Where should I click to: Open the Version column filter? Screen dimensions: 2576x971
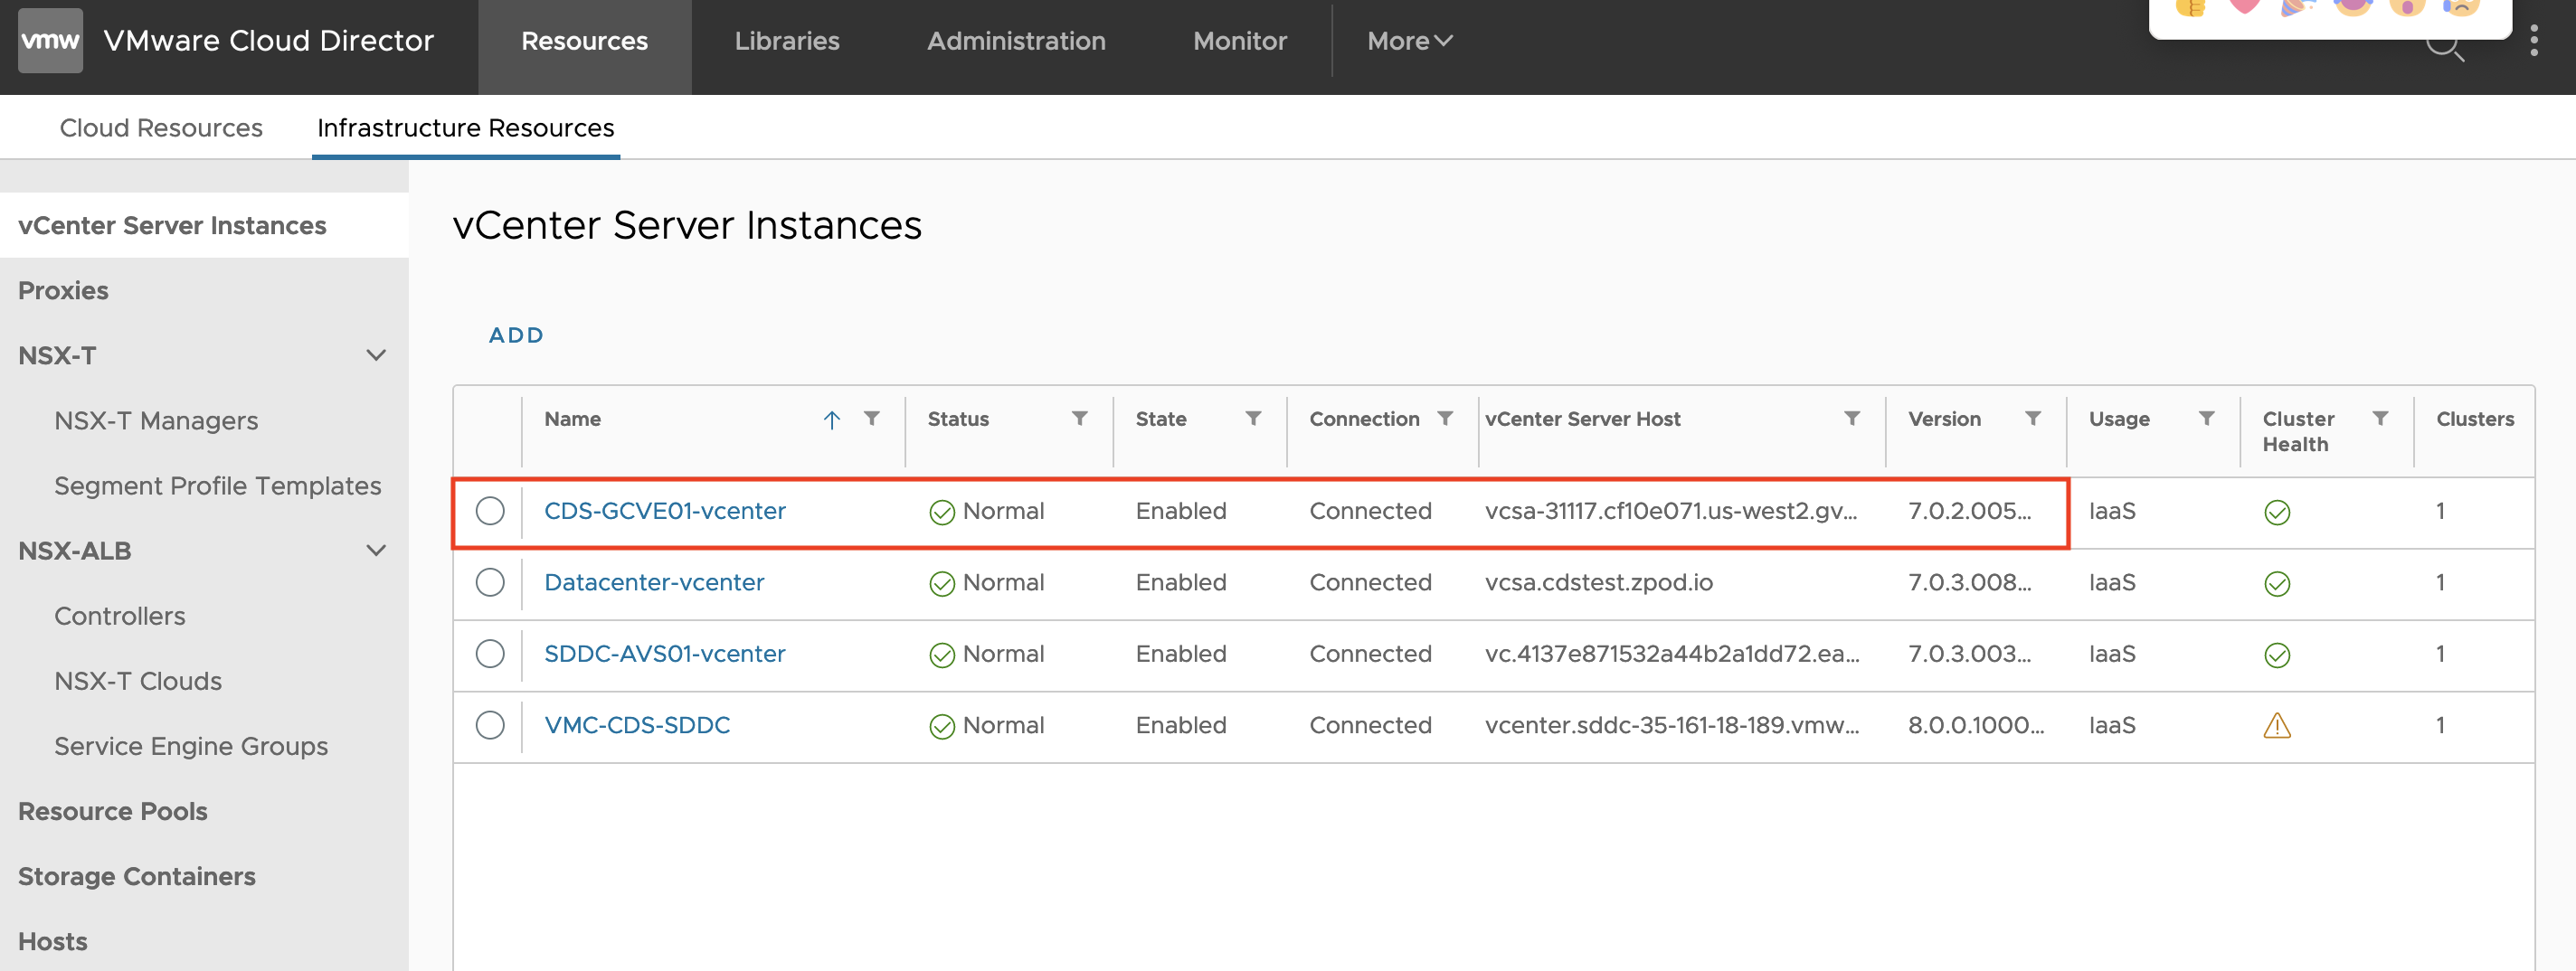pos(2032,418)
